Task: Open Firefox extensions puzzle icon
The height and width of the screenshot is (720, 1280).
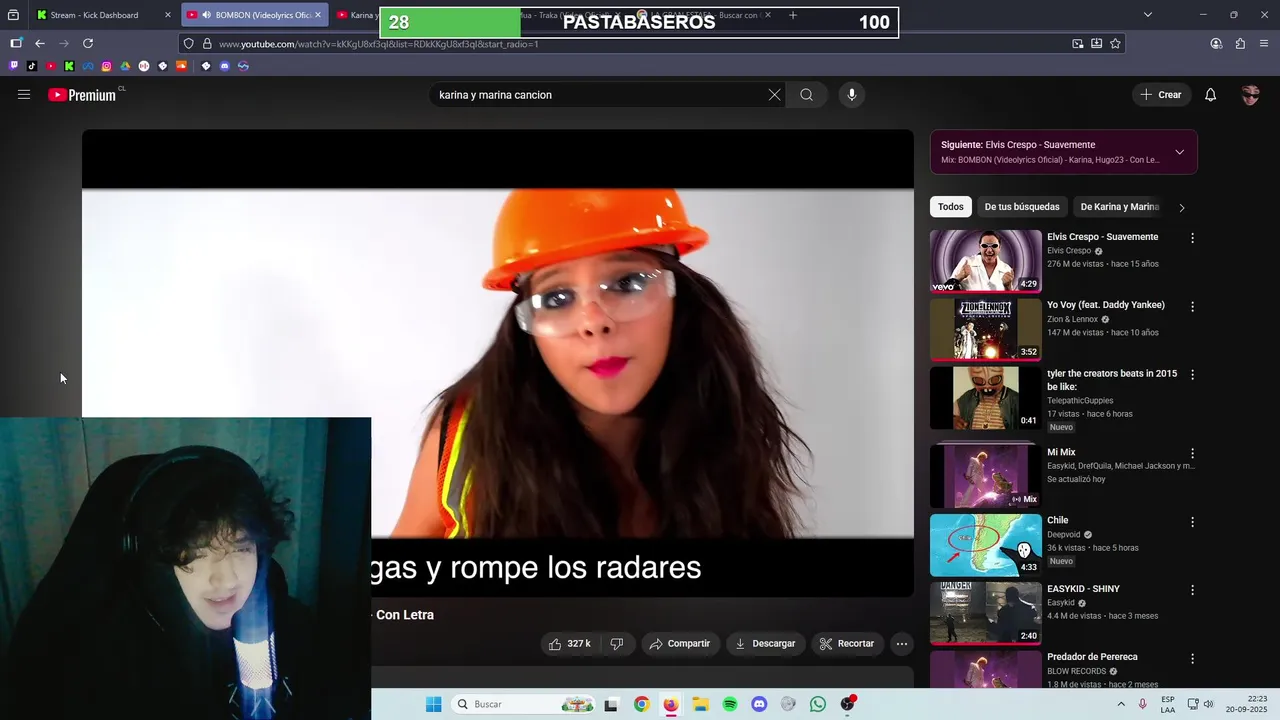Action: pos(1240,43)
